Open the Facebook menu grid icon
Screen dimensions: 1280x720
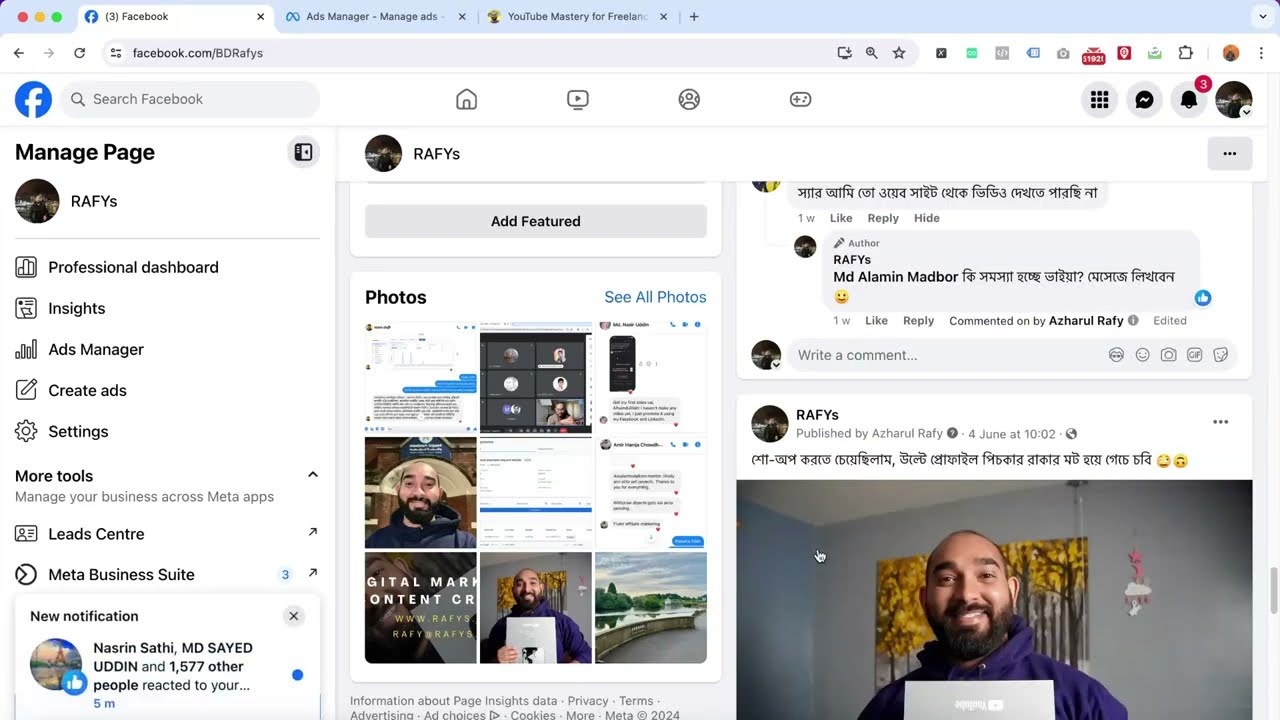1100,99
